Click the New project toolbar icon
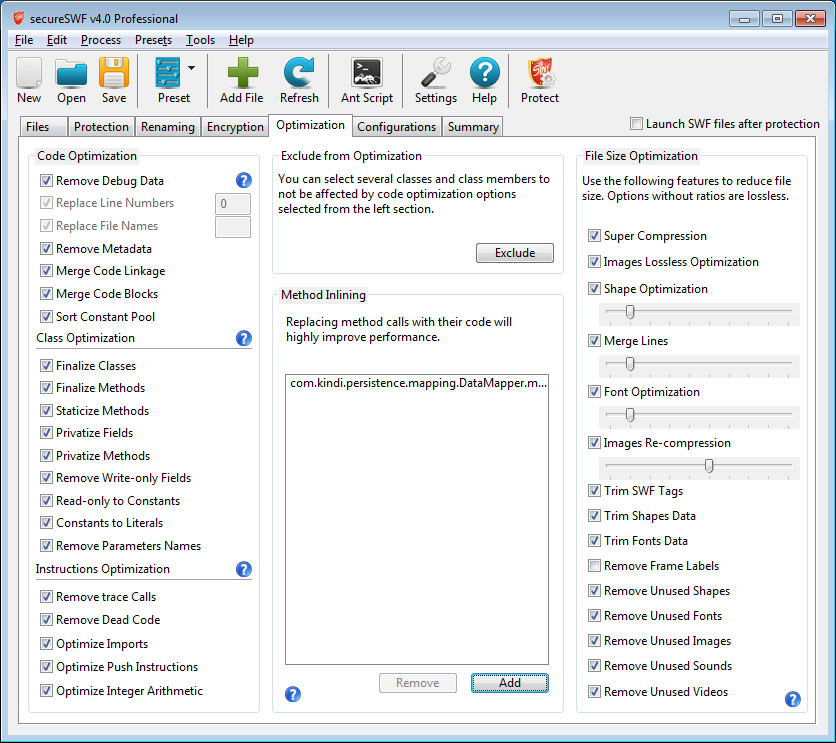This screenshot has width=836, height=743. [x=29, y=74]
